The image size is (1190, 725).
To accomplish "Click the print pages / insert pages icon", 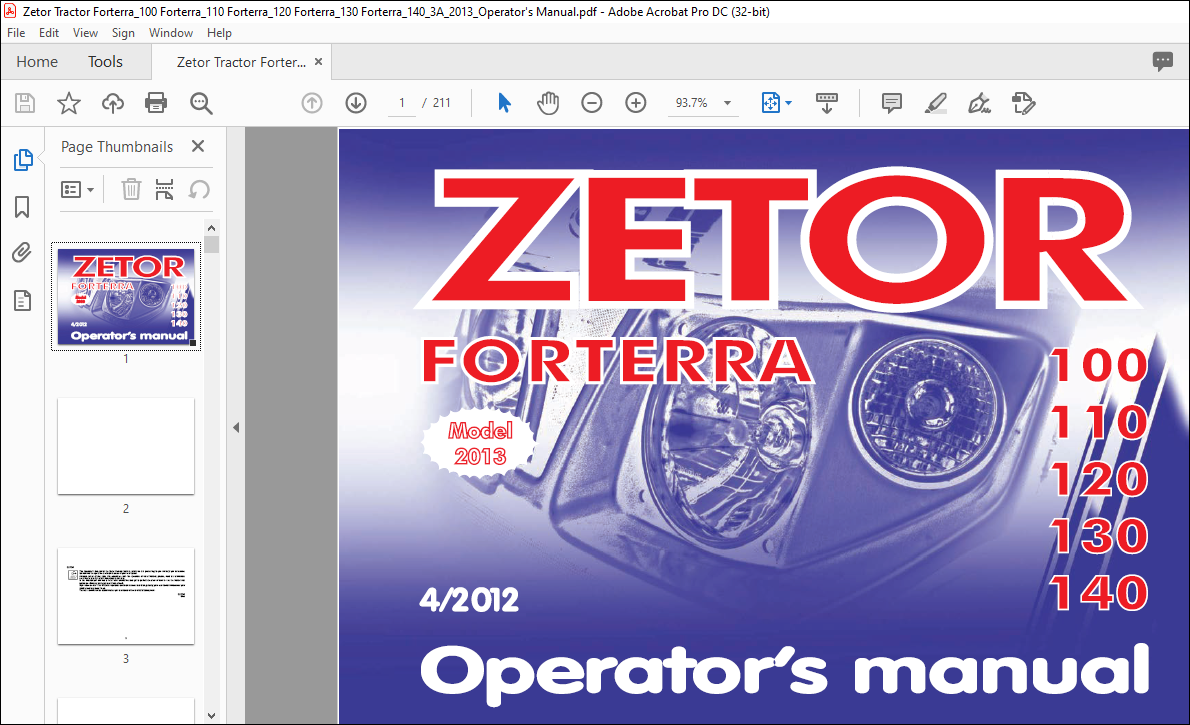I will coord(164,189).
